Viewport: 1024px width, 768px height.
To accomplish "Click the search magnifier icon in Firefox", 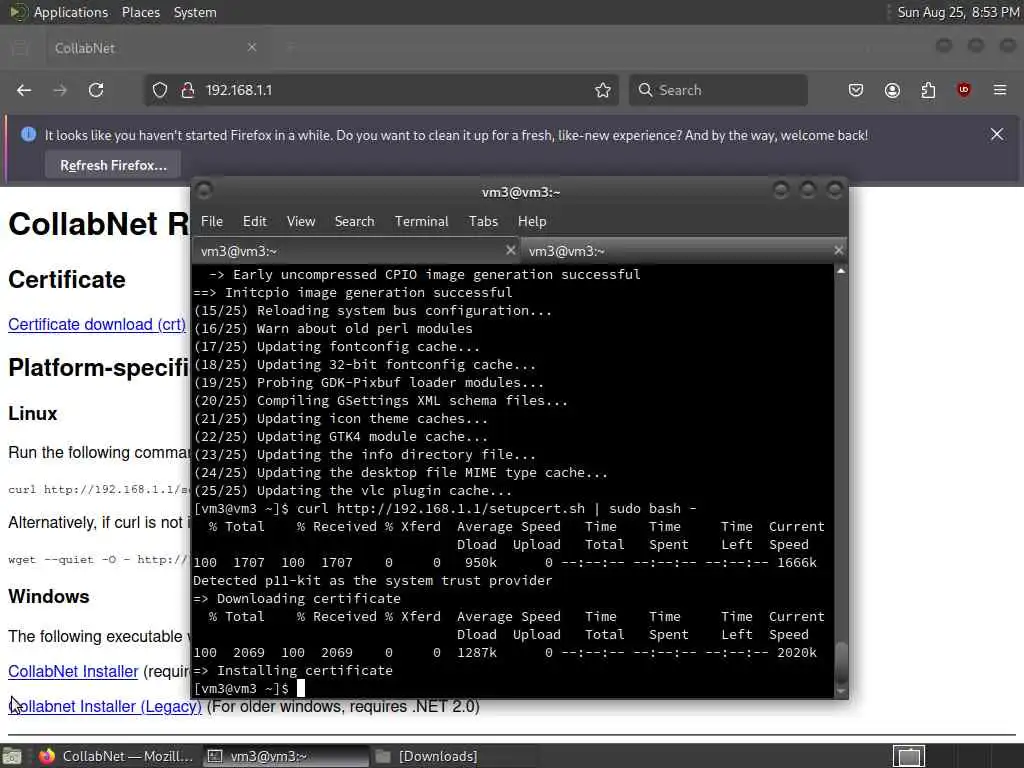I will click(x=645, y=90).
